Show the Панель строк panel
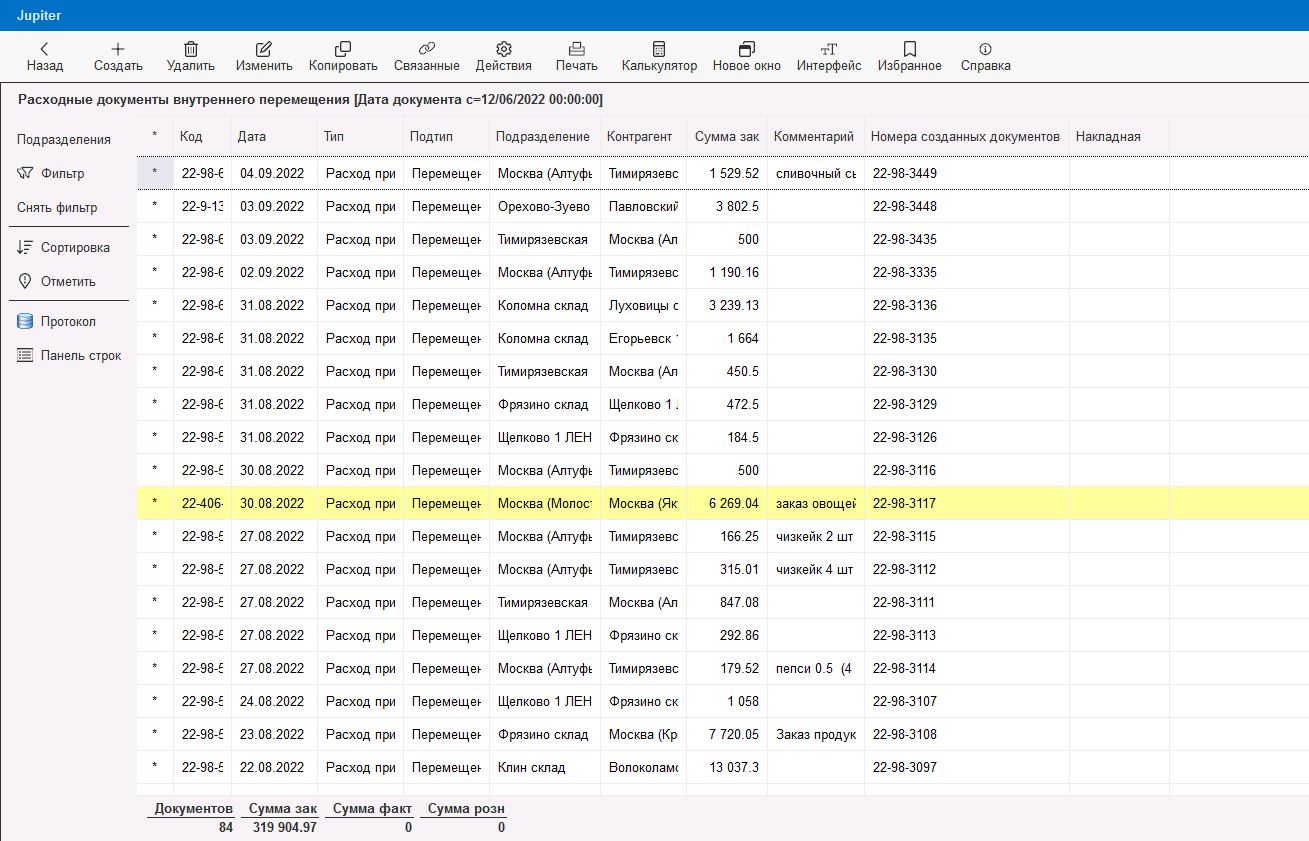This screenshot has width=1309, height=841. 69,355
